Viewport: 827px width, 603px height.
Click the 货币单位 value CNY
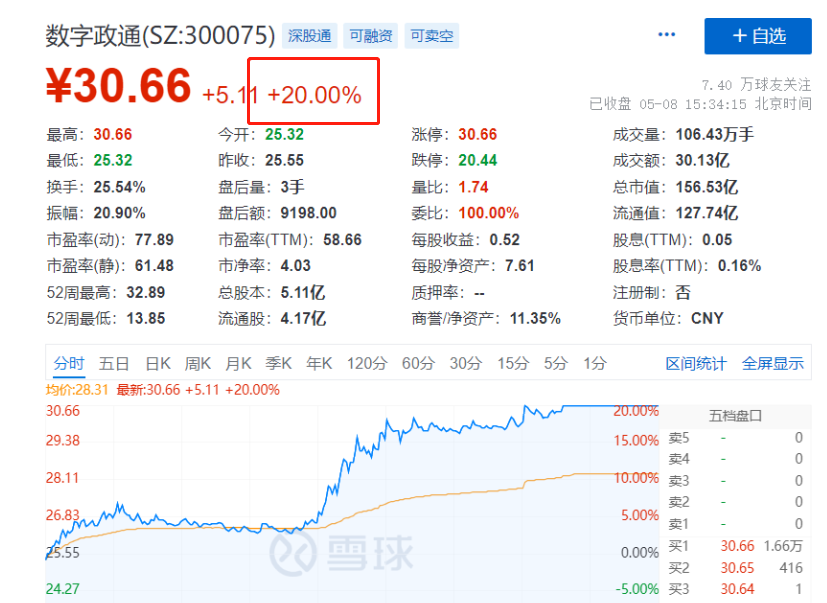pos(707,319)
